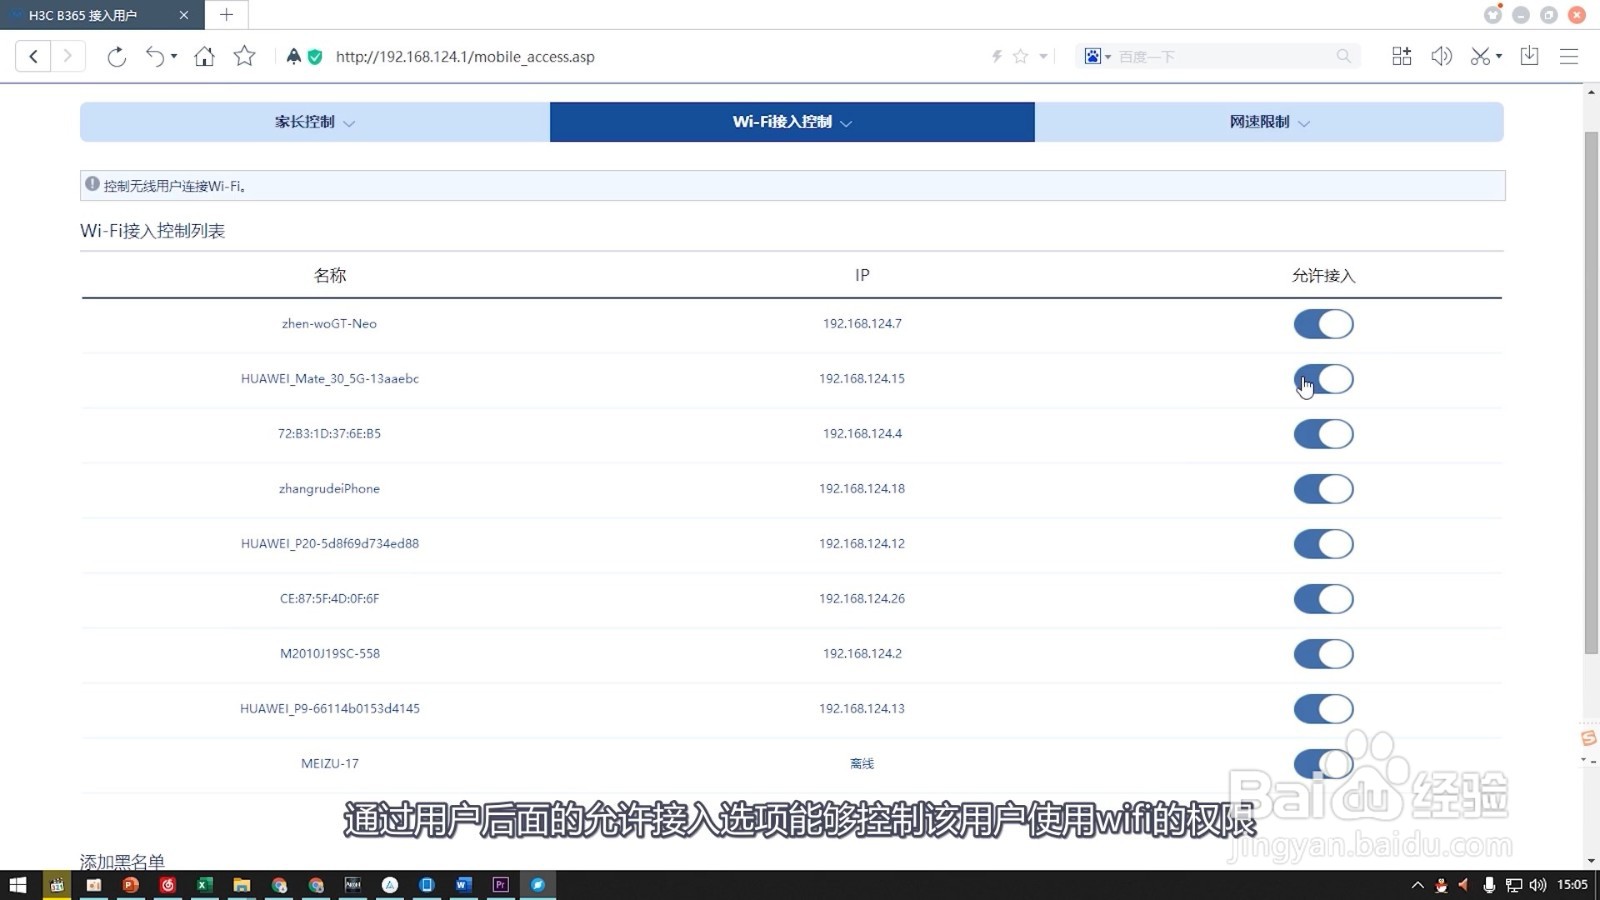The image size is (1600, 900).
Task: Open the scissors tool dropdown arrow
Action: (x=1498, y=57)
